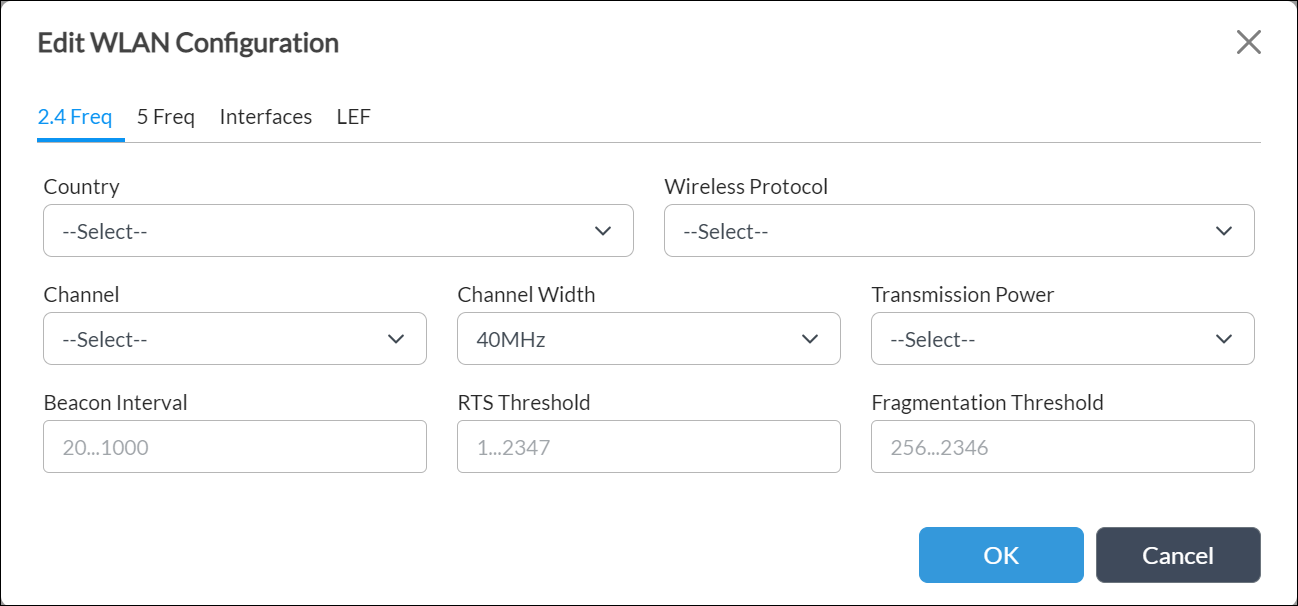Click the dialog close X icon
The image size is (1298, 606).
[1249, 42]
